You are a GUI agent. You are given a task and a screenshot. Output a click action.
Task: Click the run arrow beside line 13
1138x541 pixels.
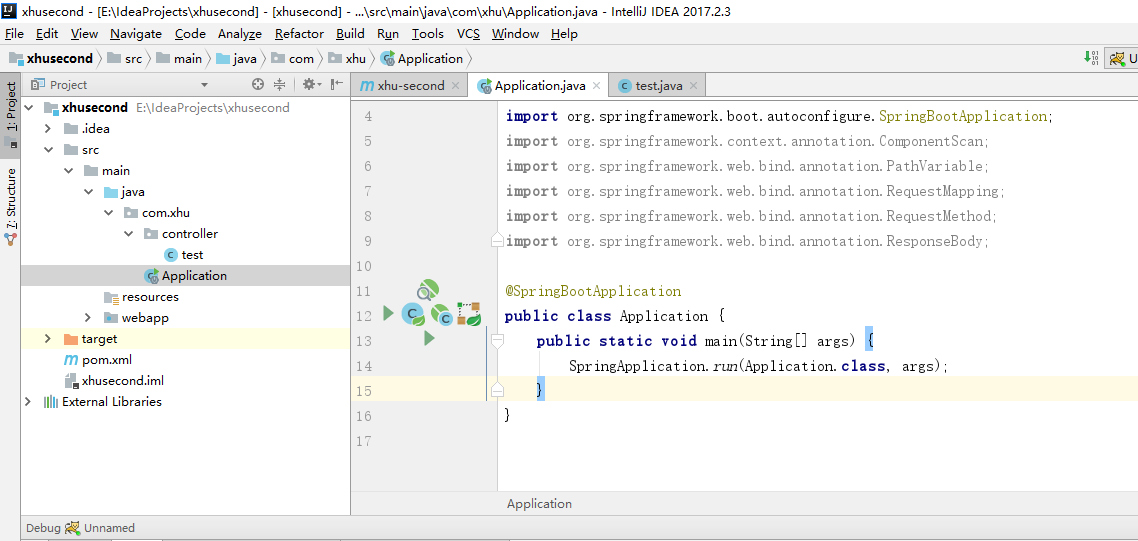click(429, 338)
